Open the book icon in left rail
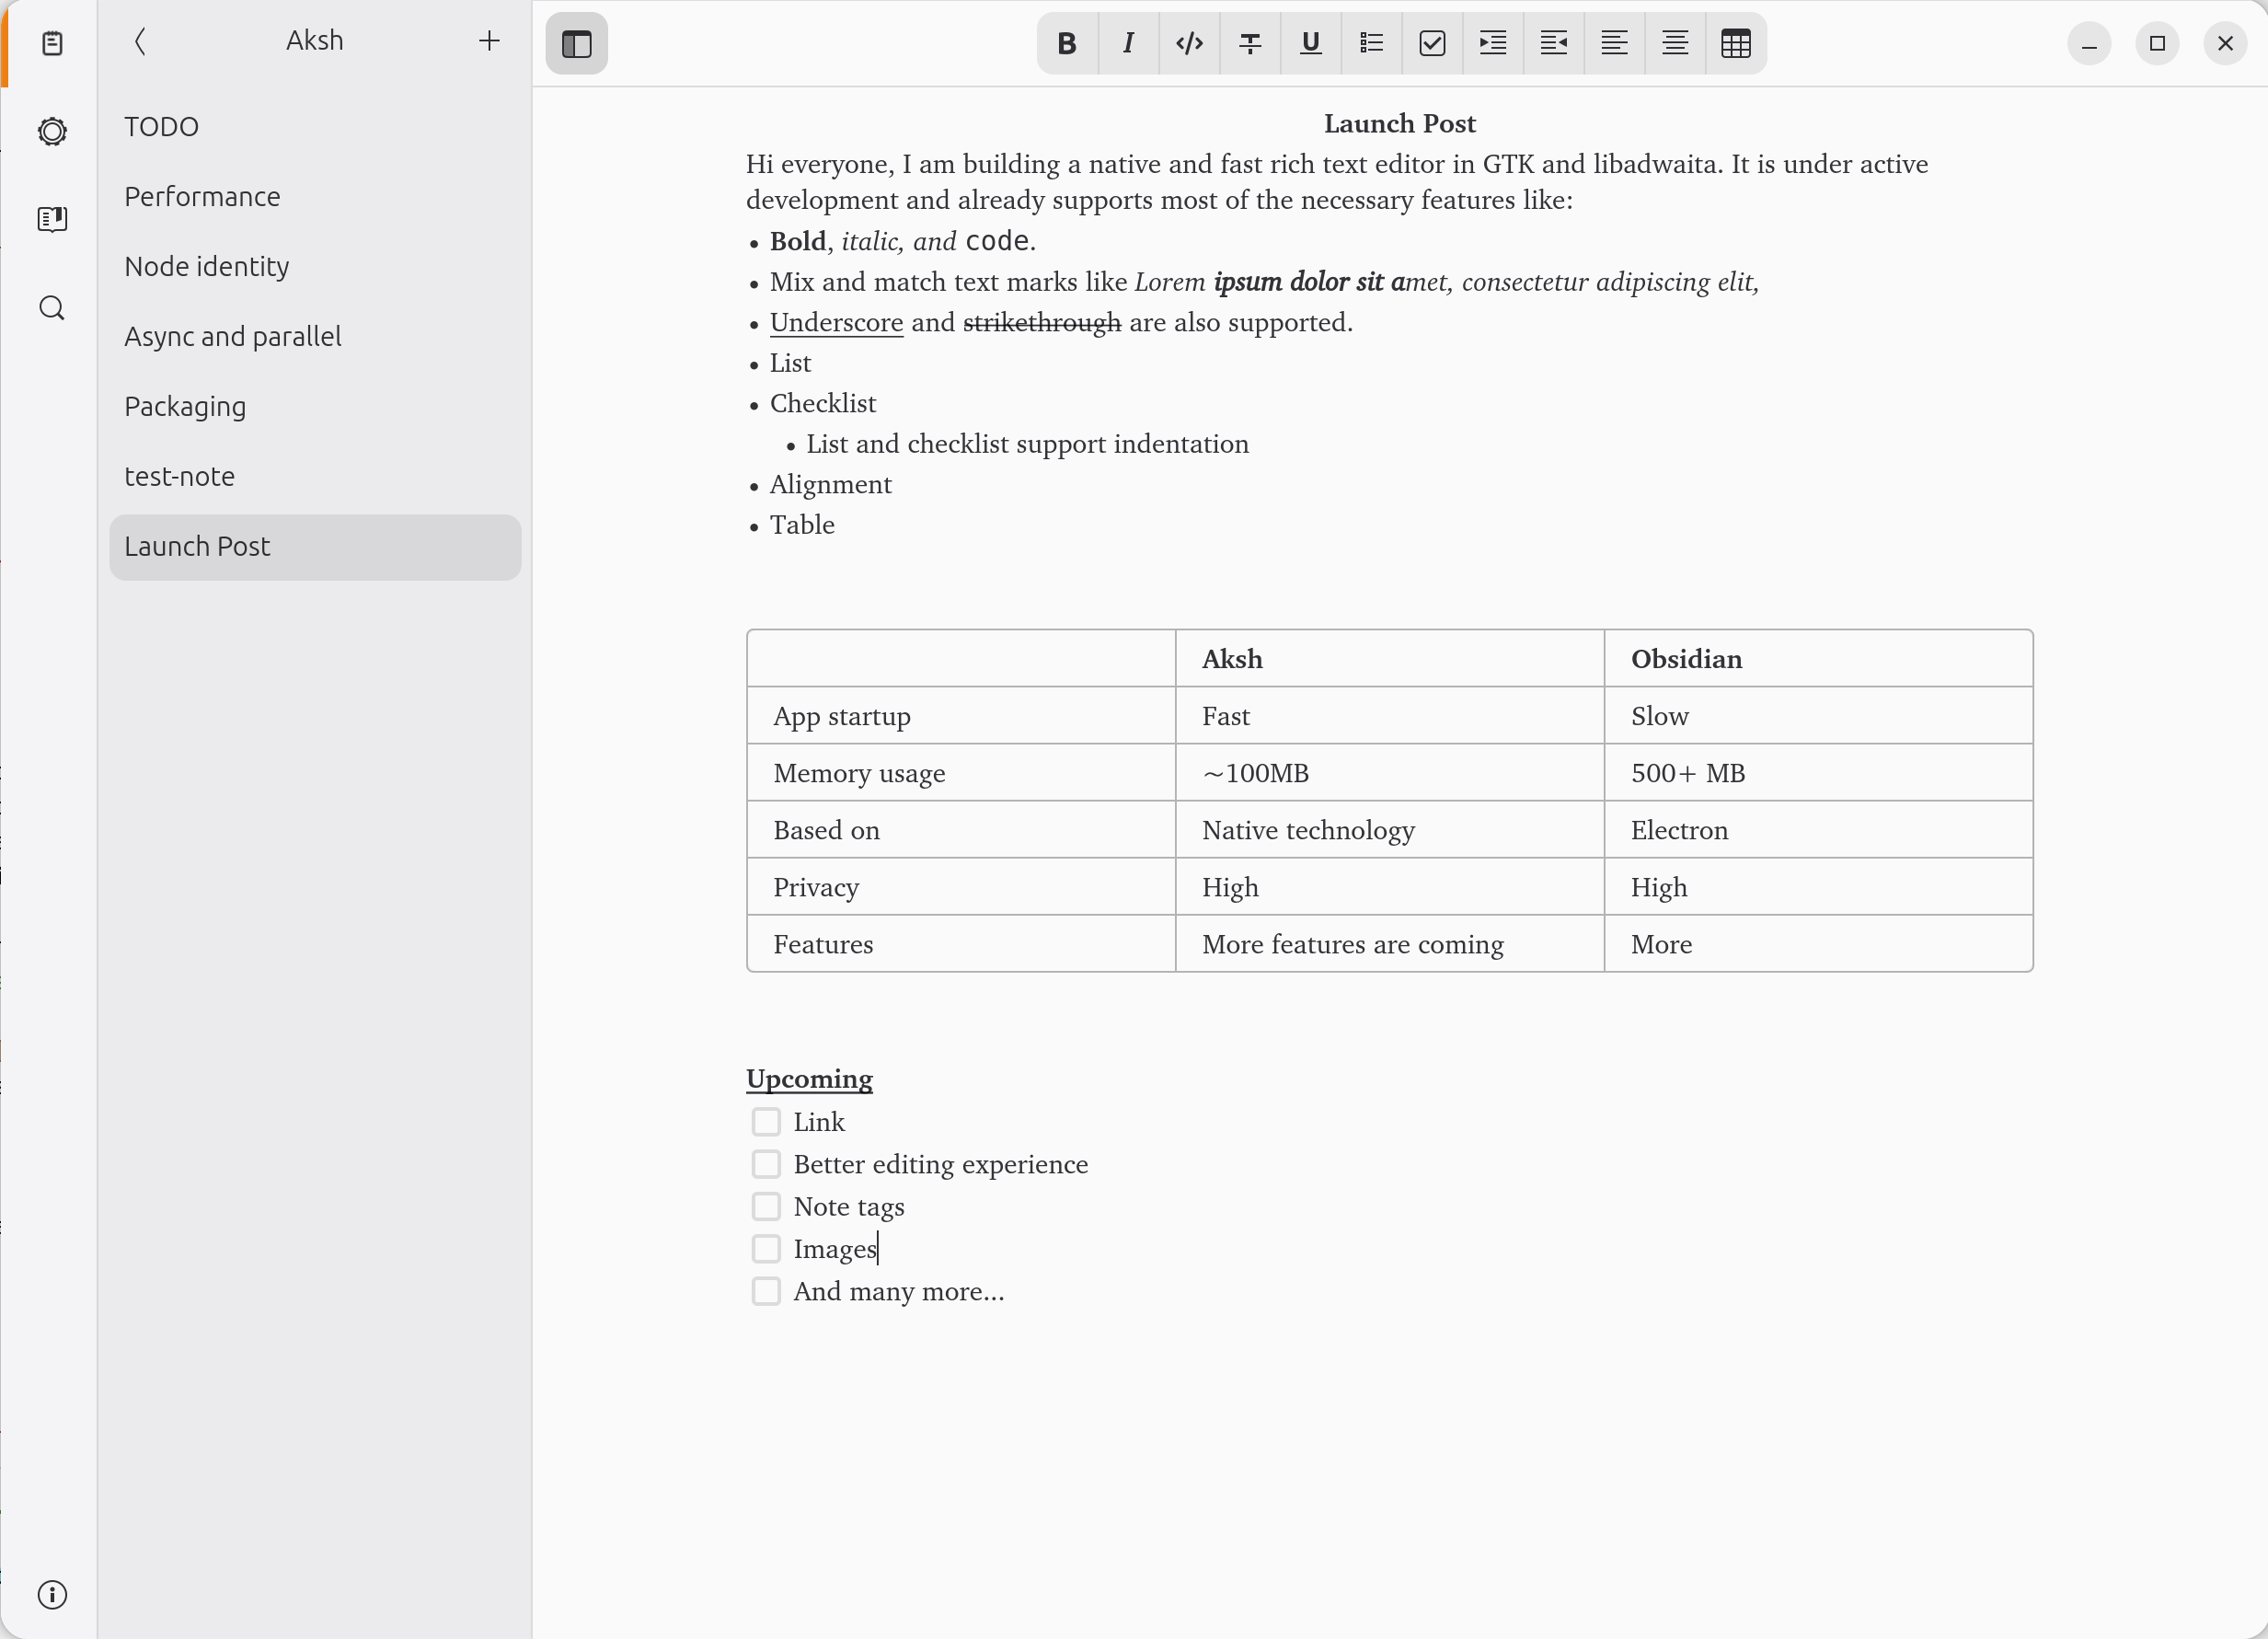The height and width of the screenshot is (1639, 2268). pos(52,219)
